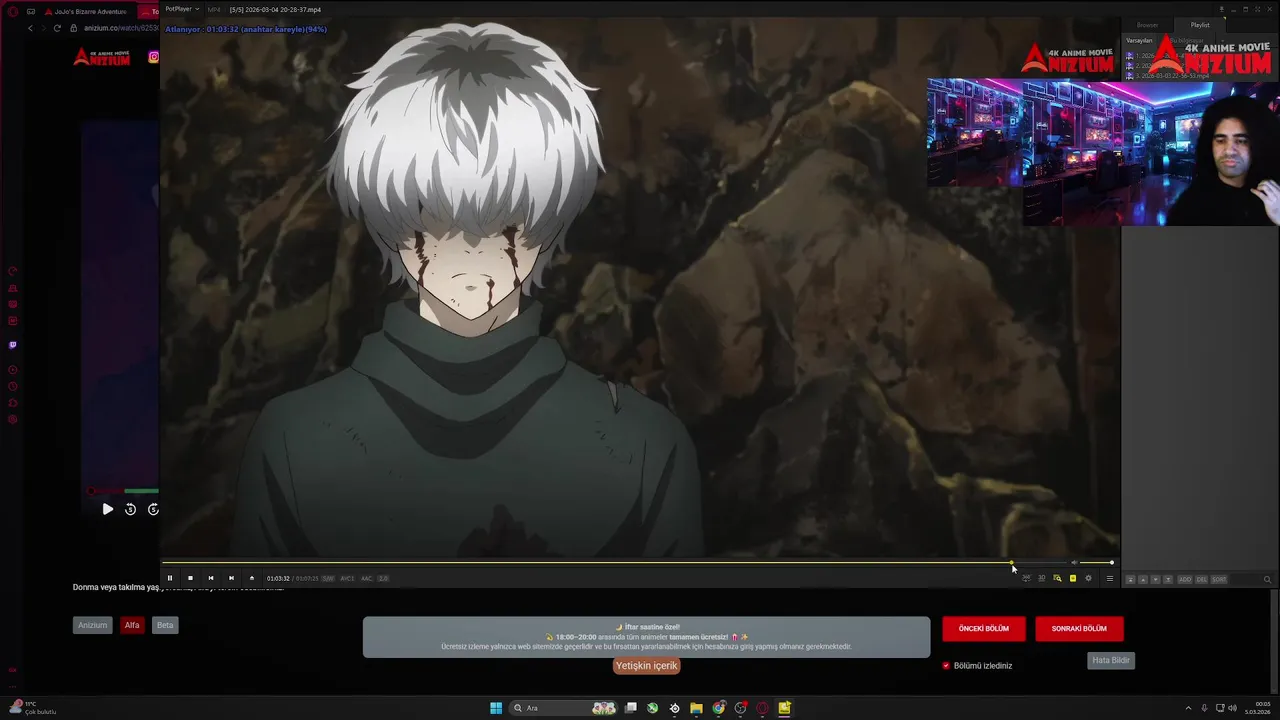1280x720 pixels.
Task: Open the PotPlayer main menu dropdown
Action: 182,9
